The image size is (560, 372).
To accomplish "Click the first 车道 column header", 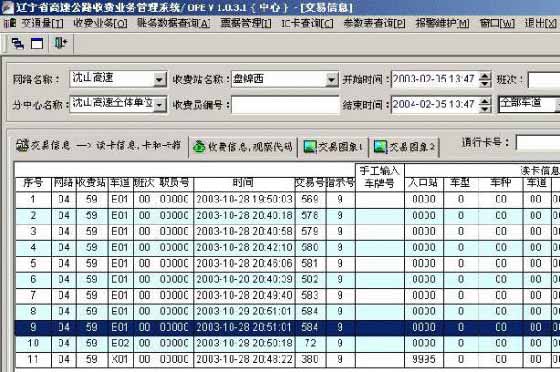I will pyautogui.click(x=121, y=183).
